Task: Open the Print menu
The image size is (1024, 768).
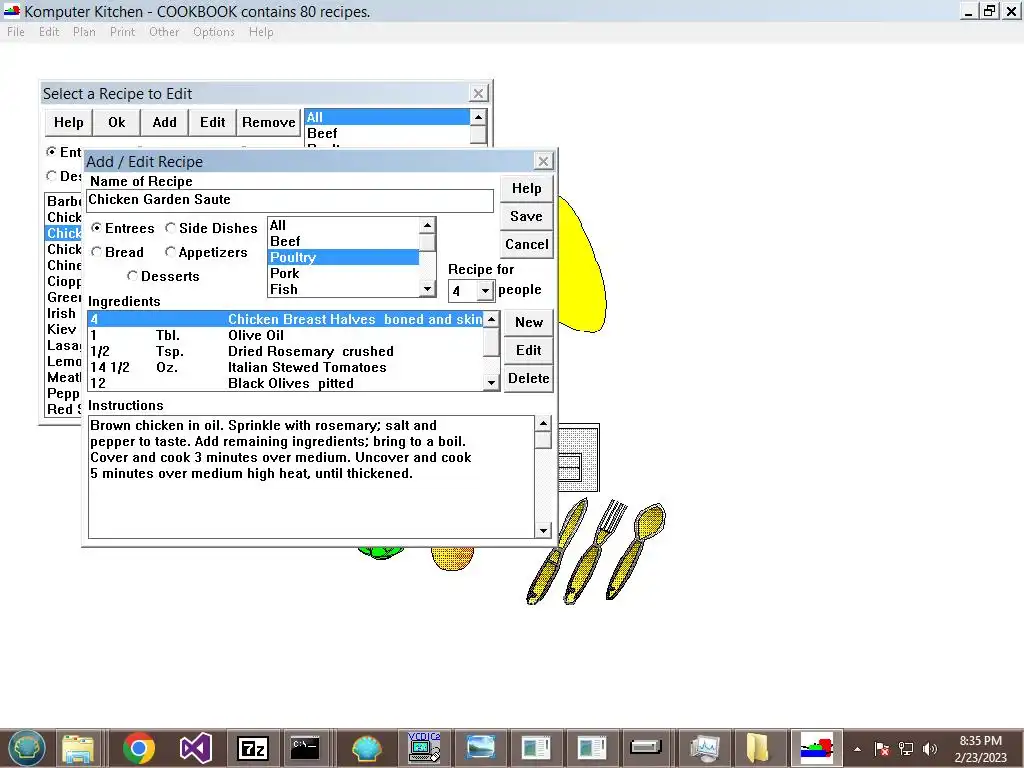Action: (x=122, y=31)
